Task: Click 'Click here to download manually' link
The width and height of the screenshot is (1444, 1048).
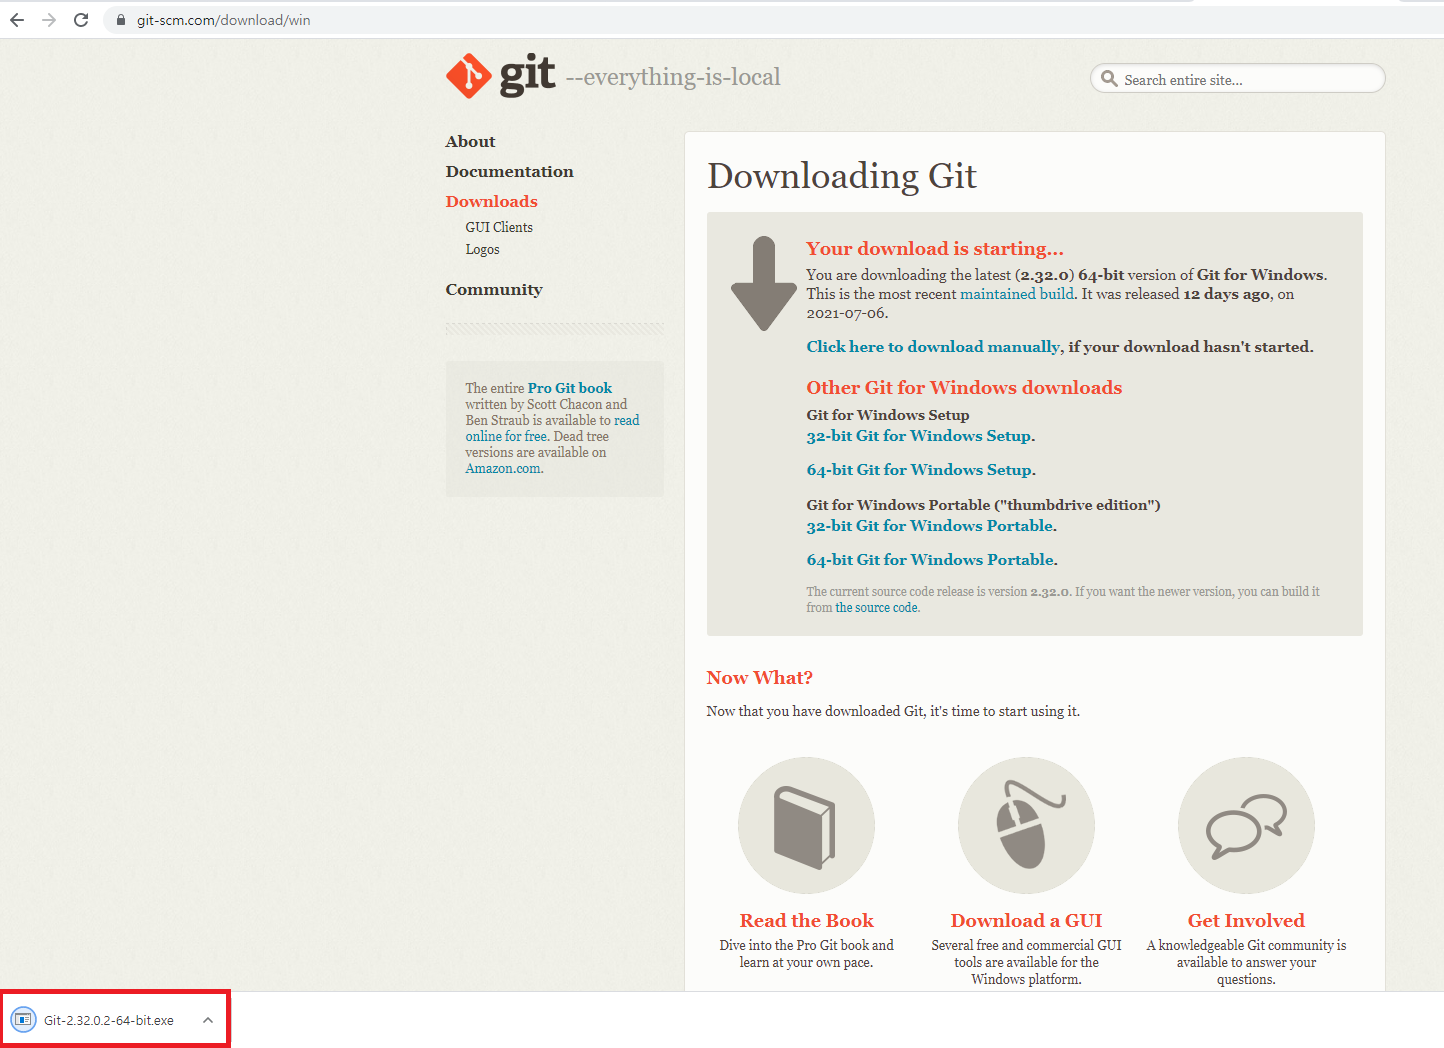Action: 933,347
